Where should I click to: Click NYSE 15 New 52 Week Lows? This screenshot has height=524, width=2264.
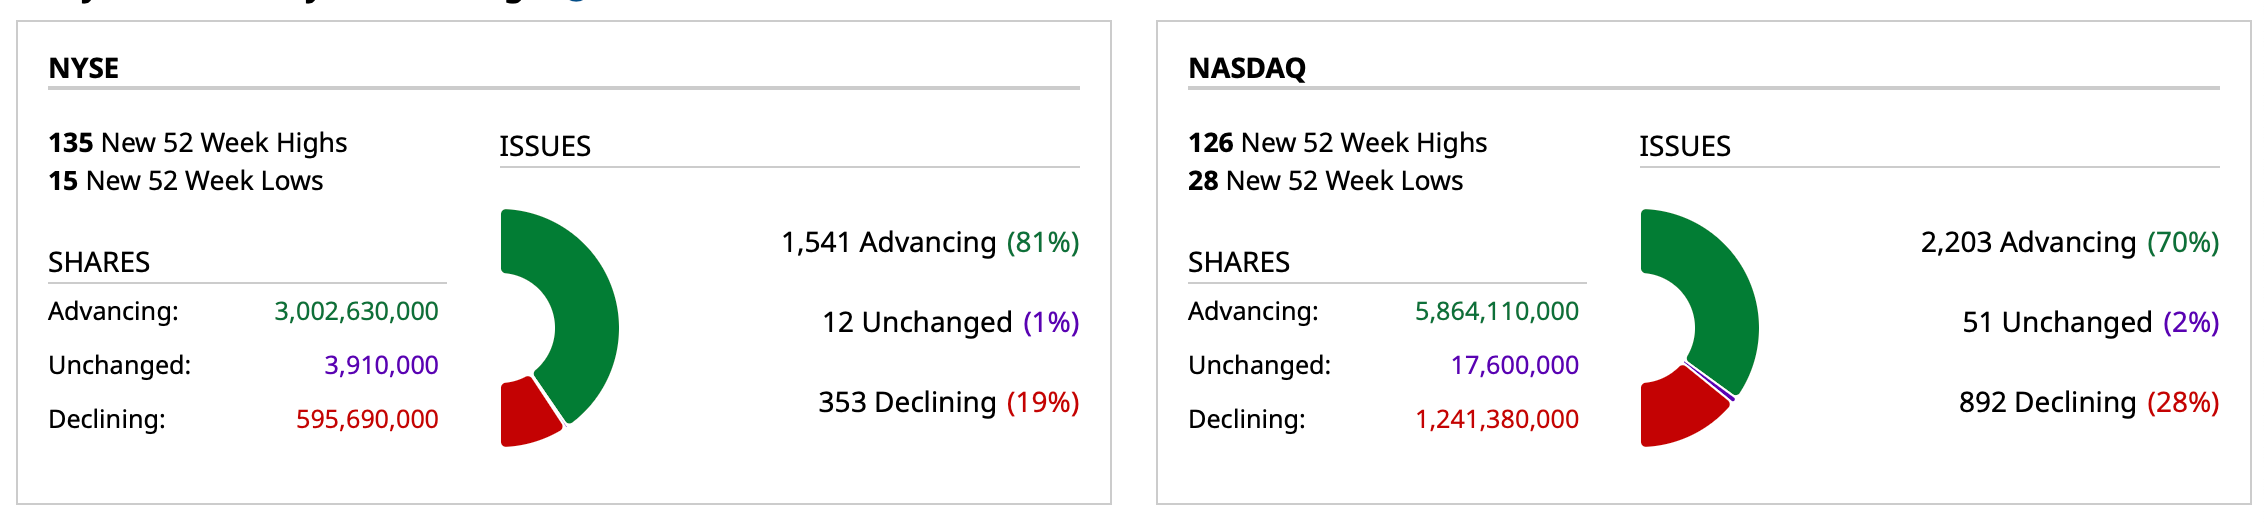point(186,181)
